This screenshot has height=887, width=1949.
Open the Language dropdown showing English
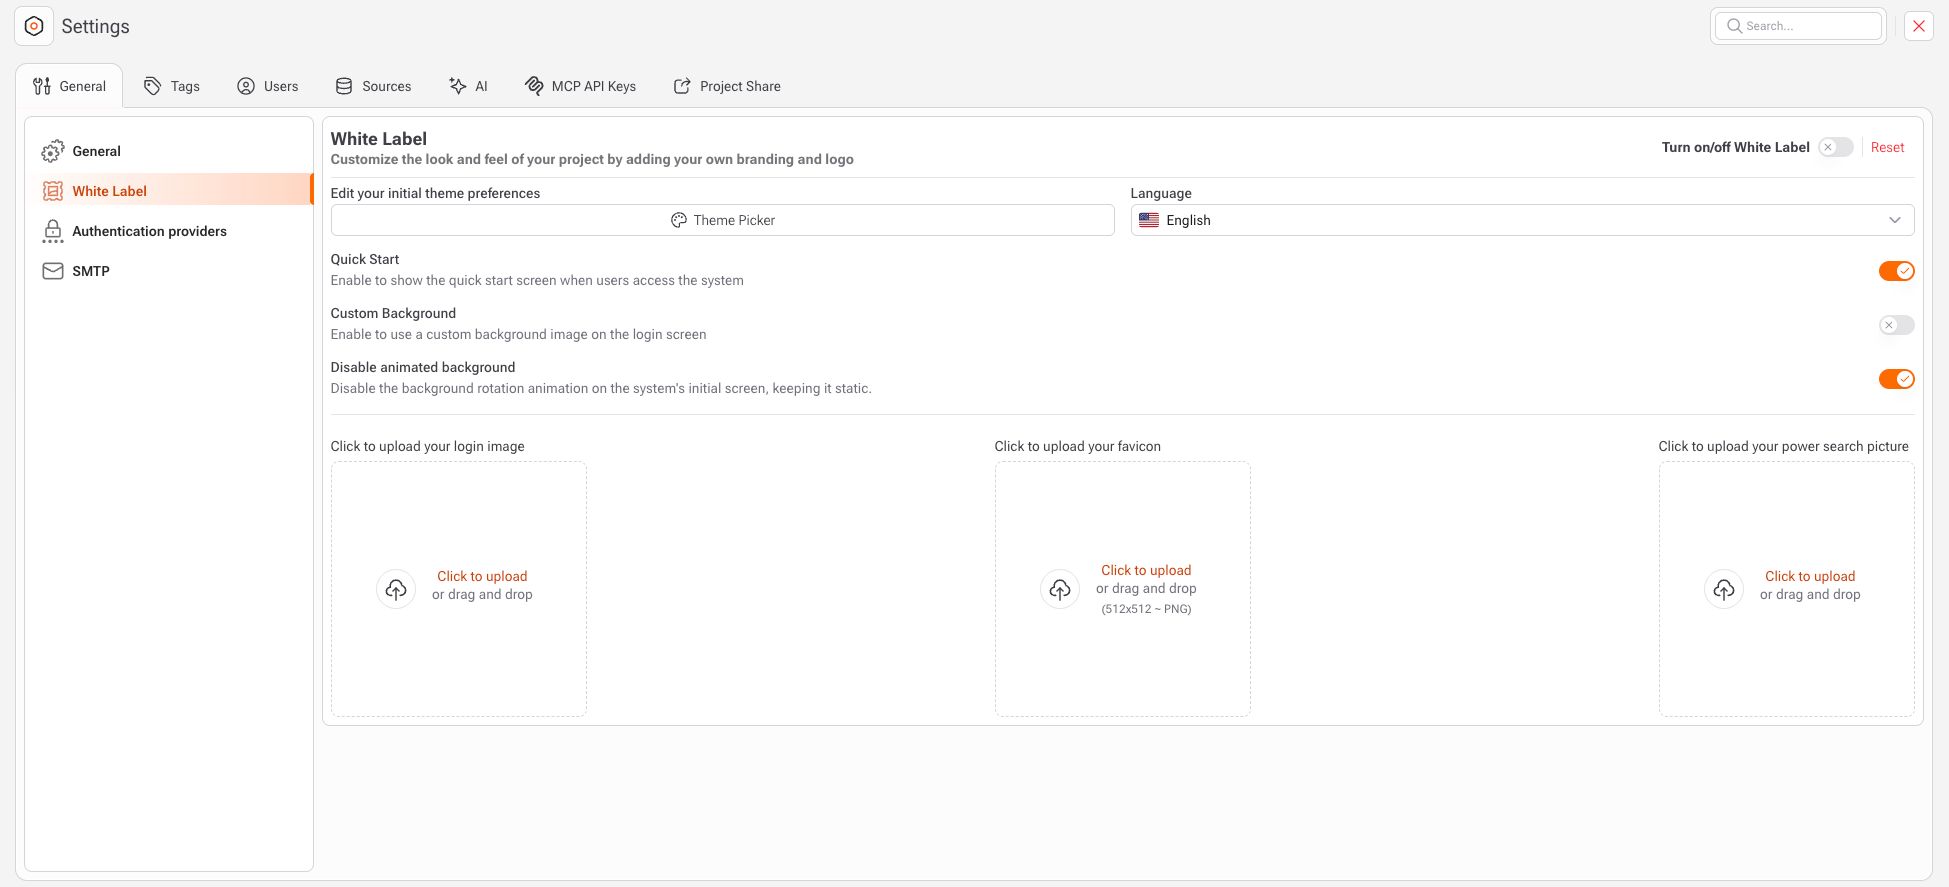tap(1520, 220)
